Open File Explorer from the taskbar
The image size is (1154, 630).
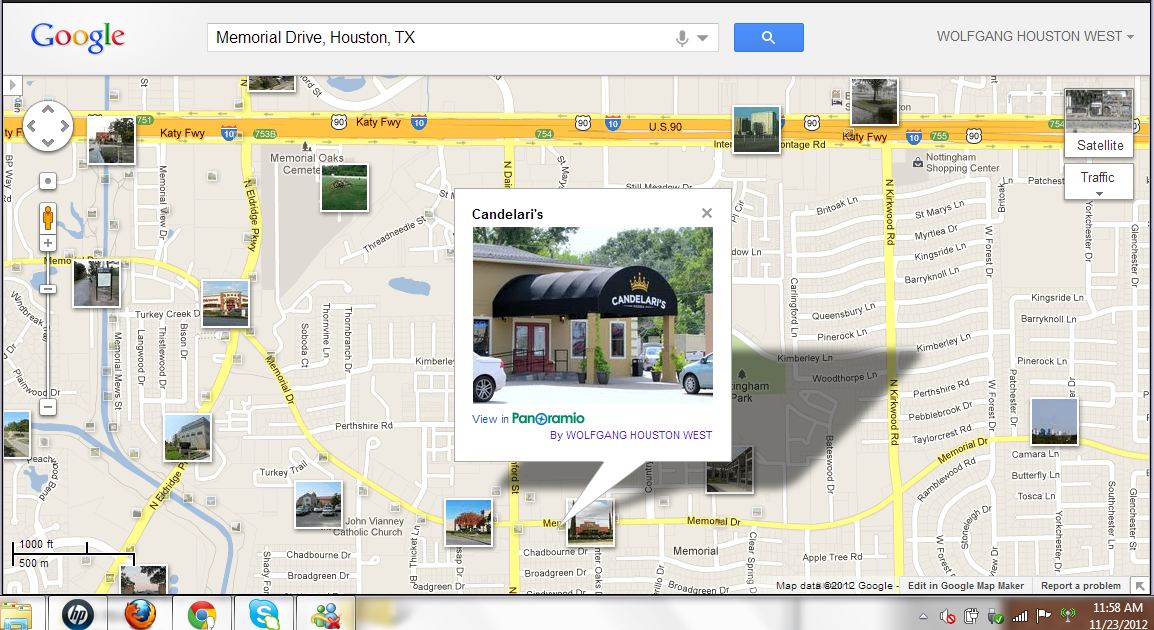pos(18,615)
